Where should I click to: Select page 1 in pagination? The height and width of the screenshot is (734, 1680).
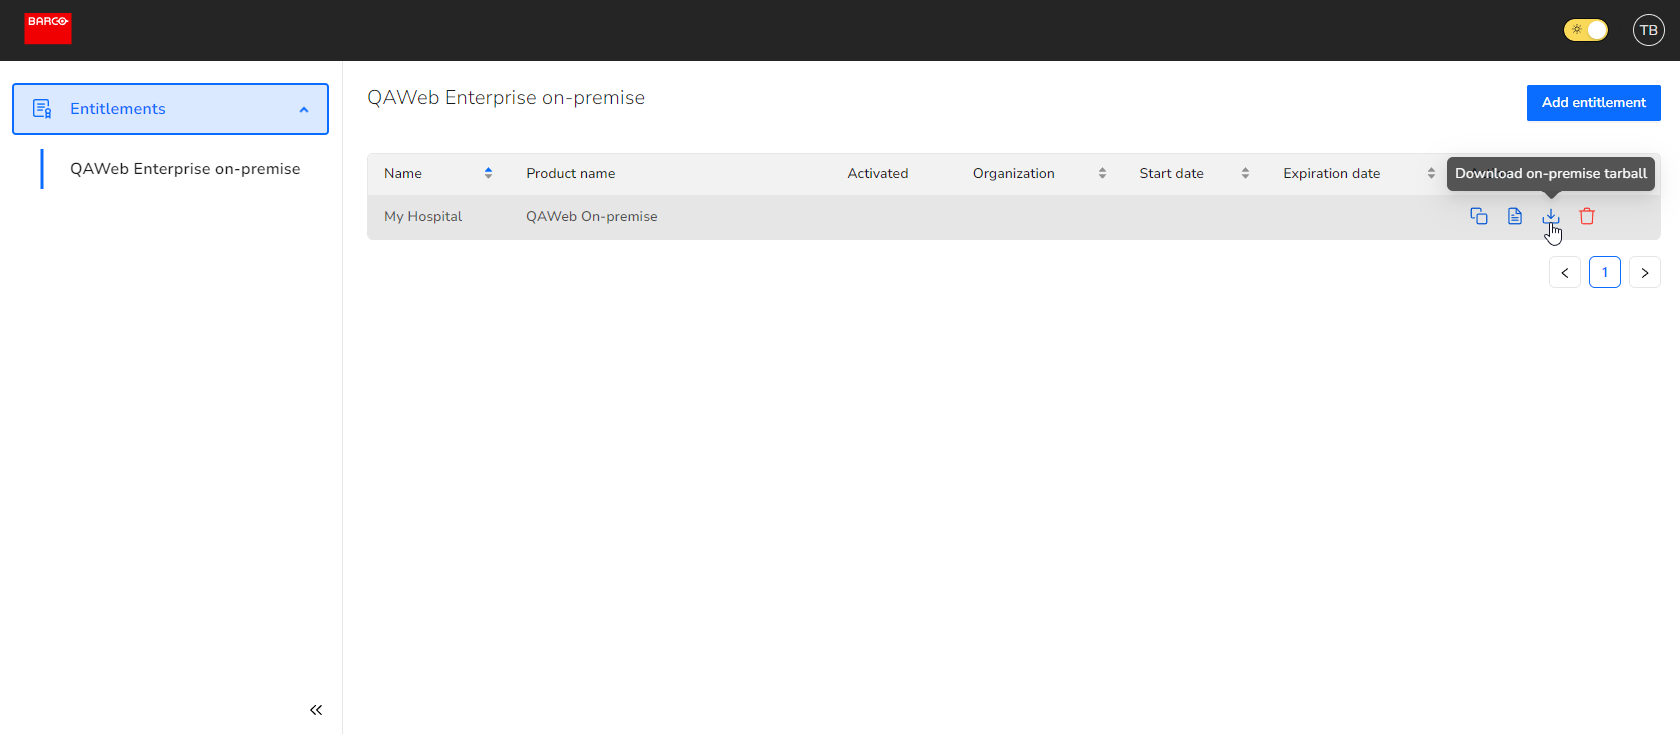click(1605, 272)
